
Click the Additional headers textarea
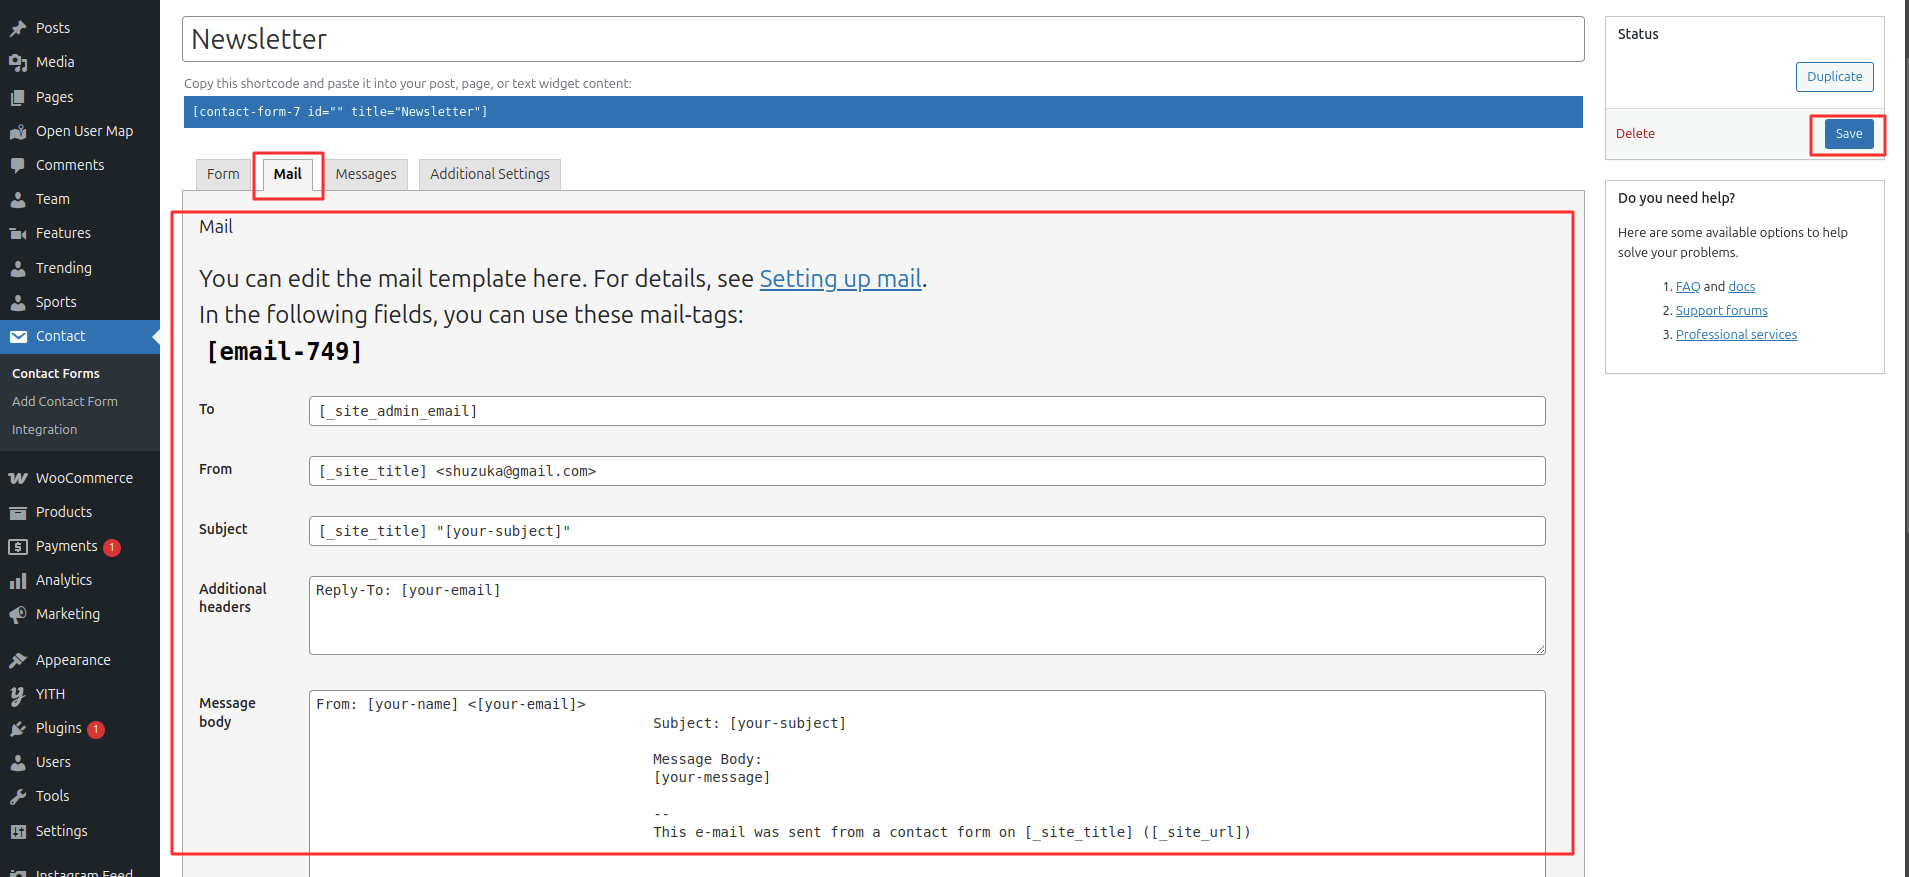pos(927,616)
